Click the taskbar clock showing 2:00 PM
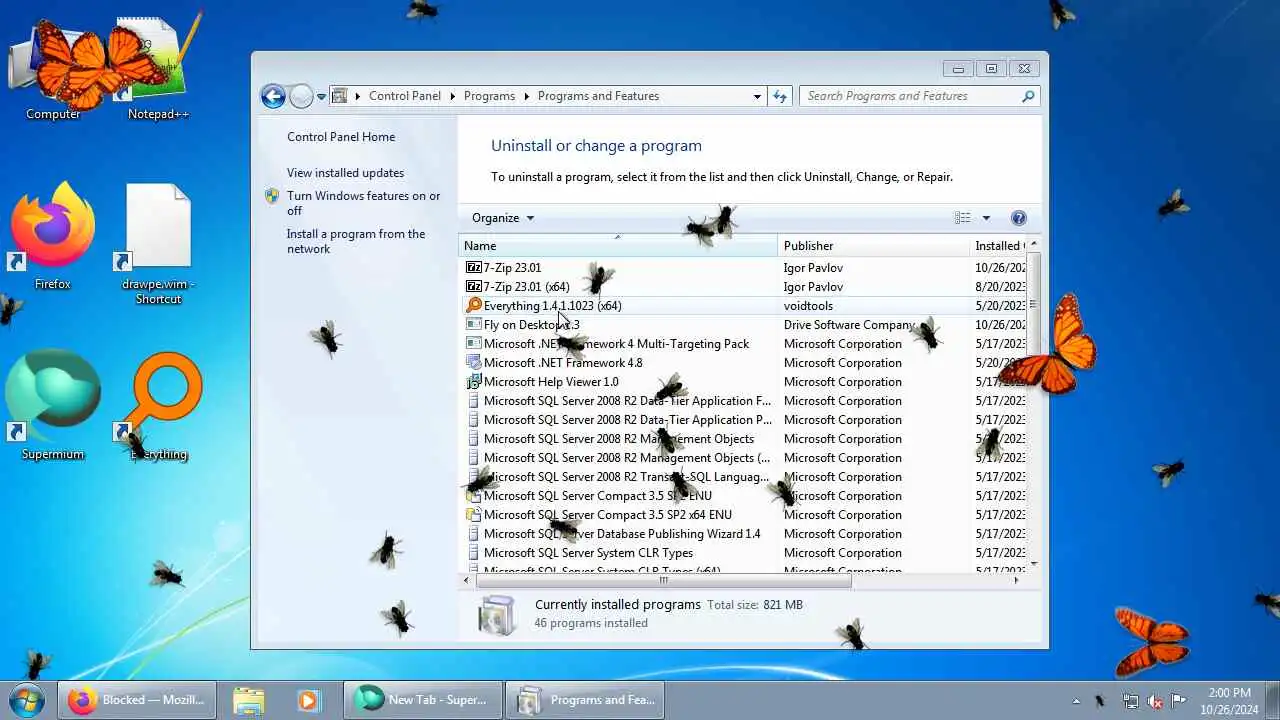The image size is (1280, 720). (1229, 700)
